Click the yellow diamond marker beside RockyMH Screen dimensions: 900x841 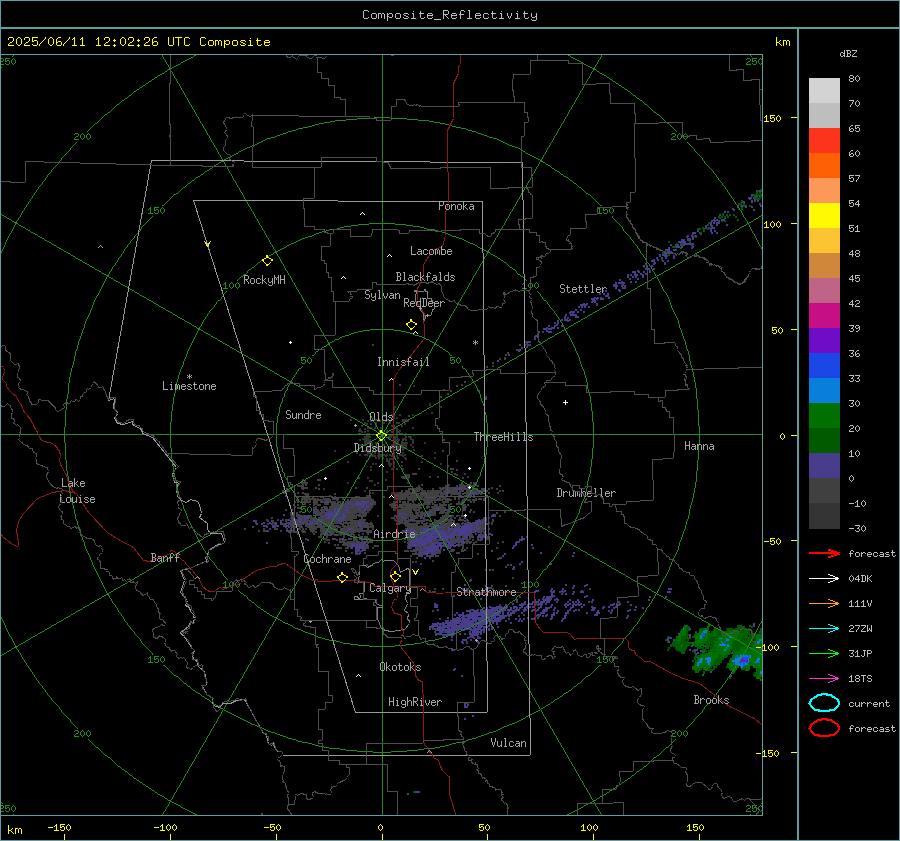coord(267,261)
